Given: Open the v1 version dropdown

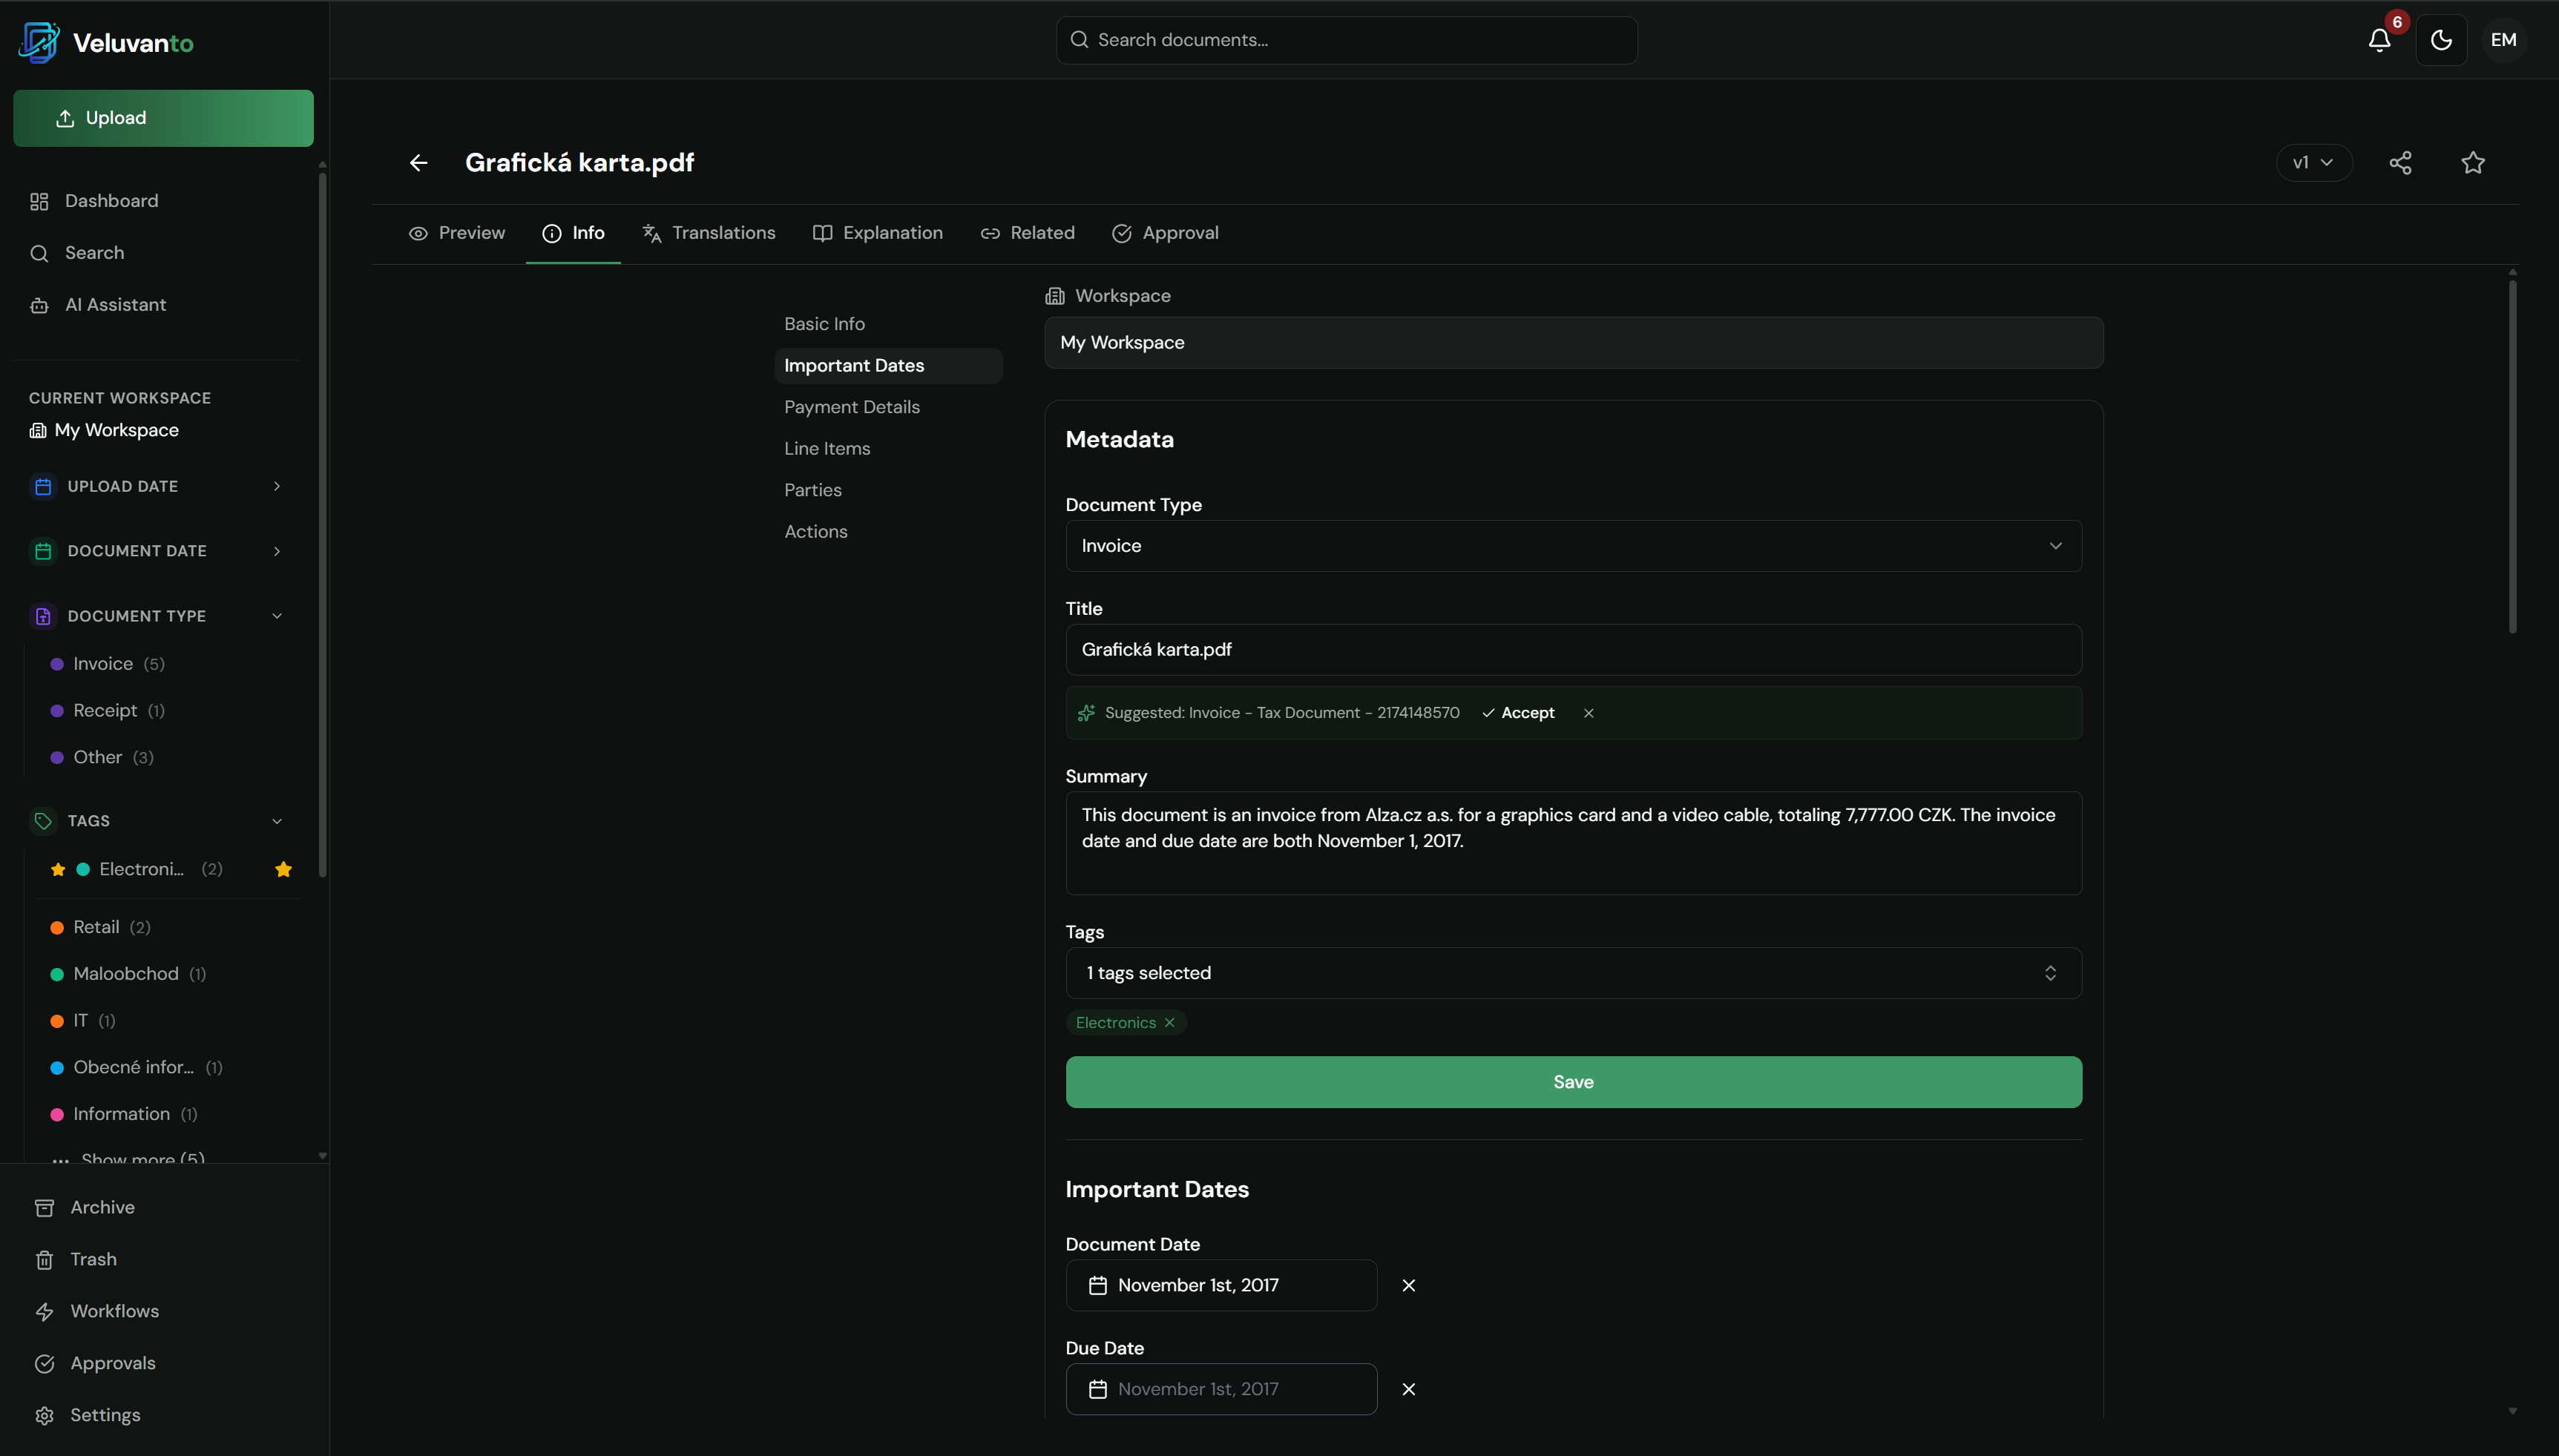Looking at the screenshot, I should (2313, 163).
